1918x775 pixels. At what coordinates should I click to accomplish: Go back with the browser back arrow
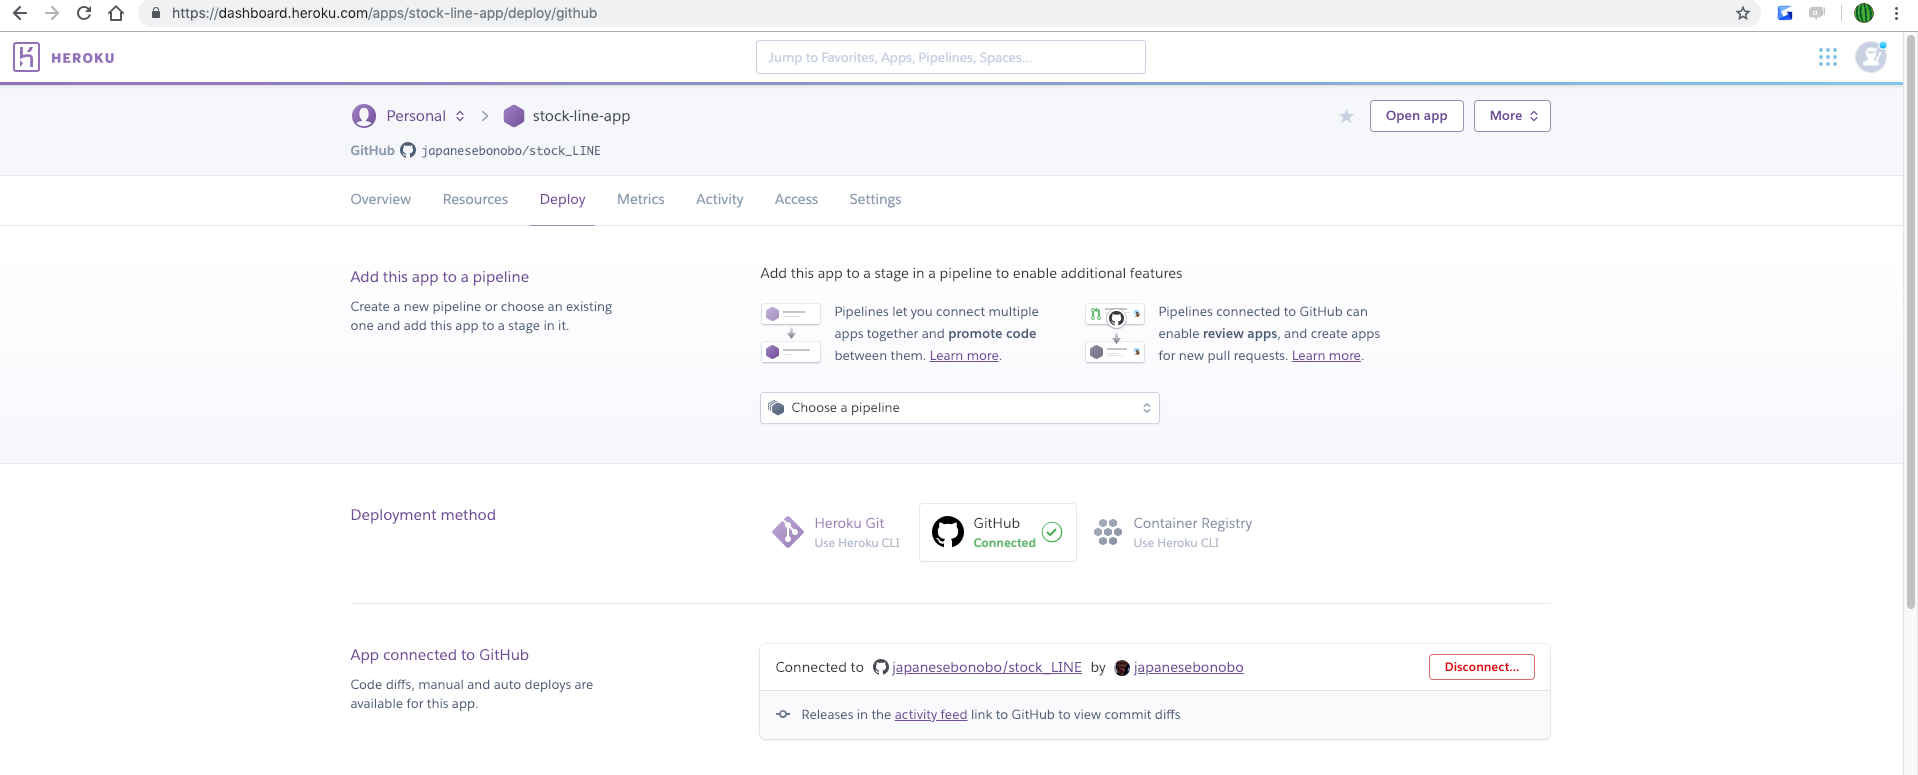(x=20, y=13)
